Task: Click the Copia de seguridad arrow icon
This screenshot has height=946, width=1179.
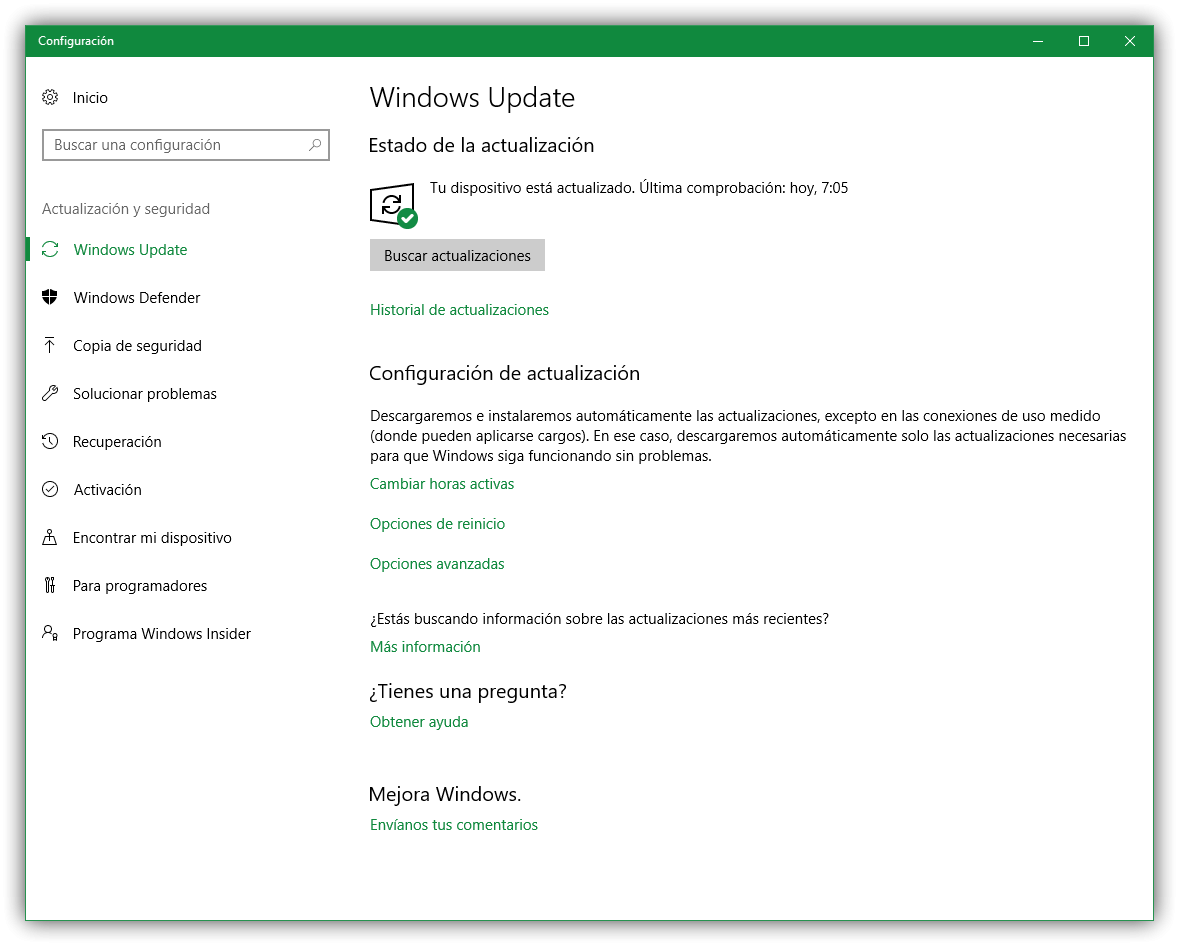Action: (50, 345)
